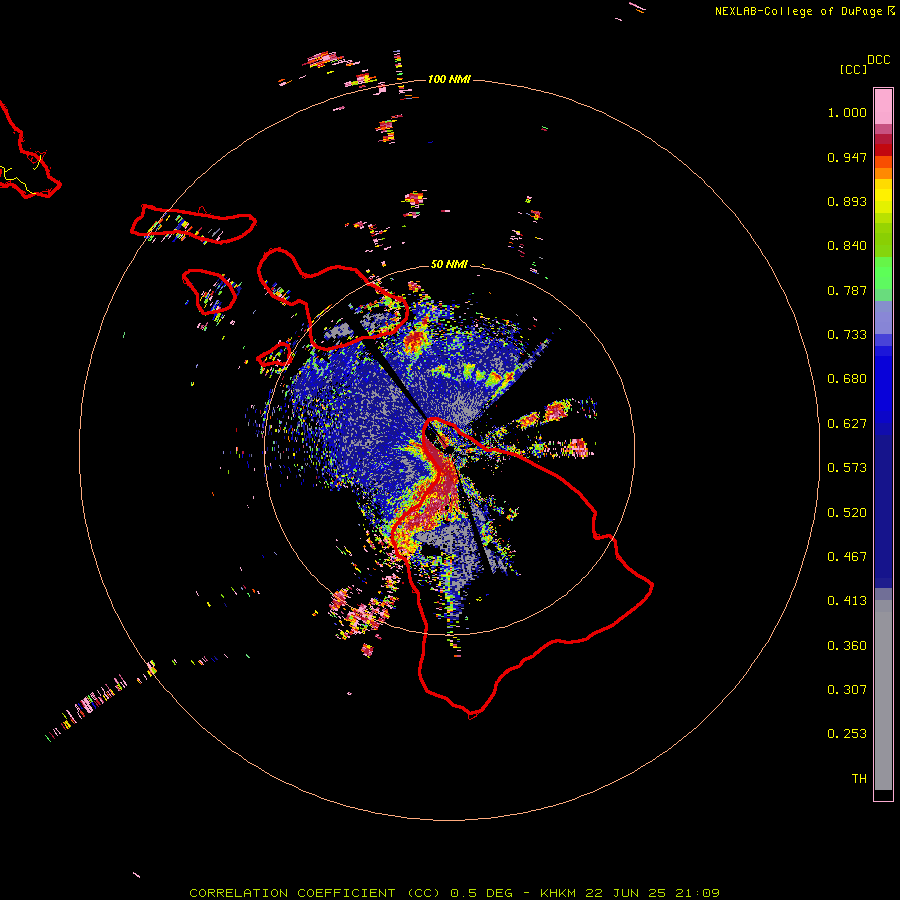
Task: Click the pink top segment of the color bar
Action: (883, 107)
